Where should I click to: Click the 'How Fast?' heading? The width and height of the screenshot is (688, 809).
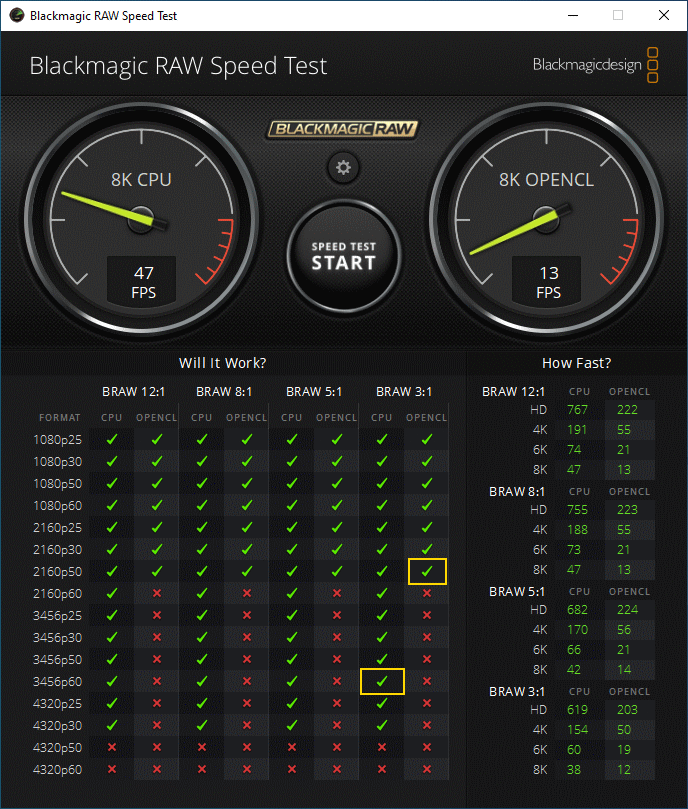point(576,363)
